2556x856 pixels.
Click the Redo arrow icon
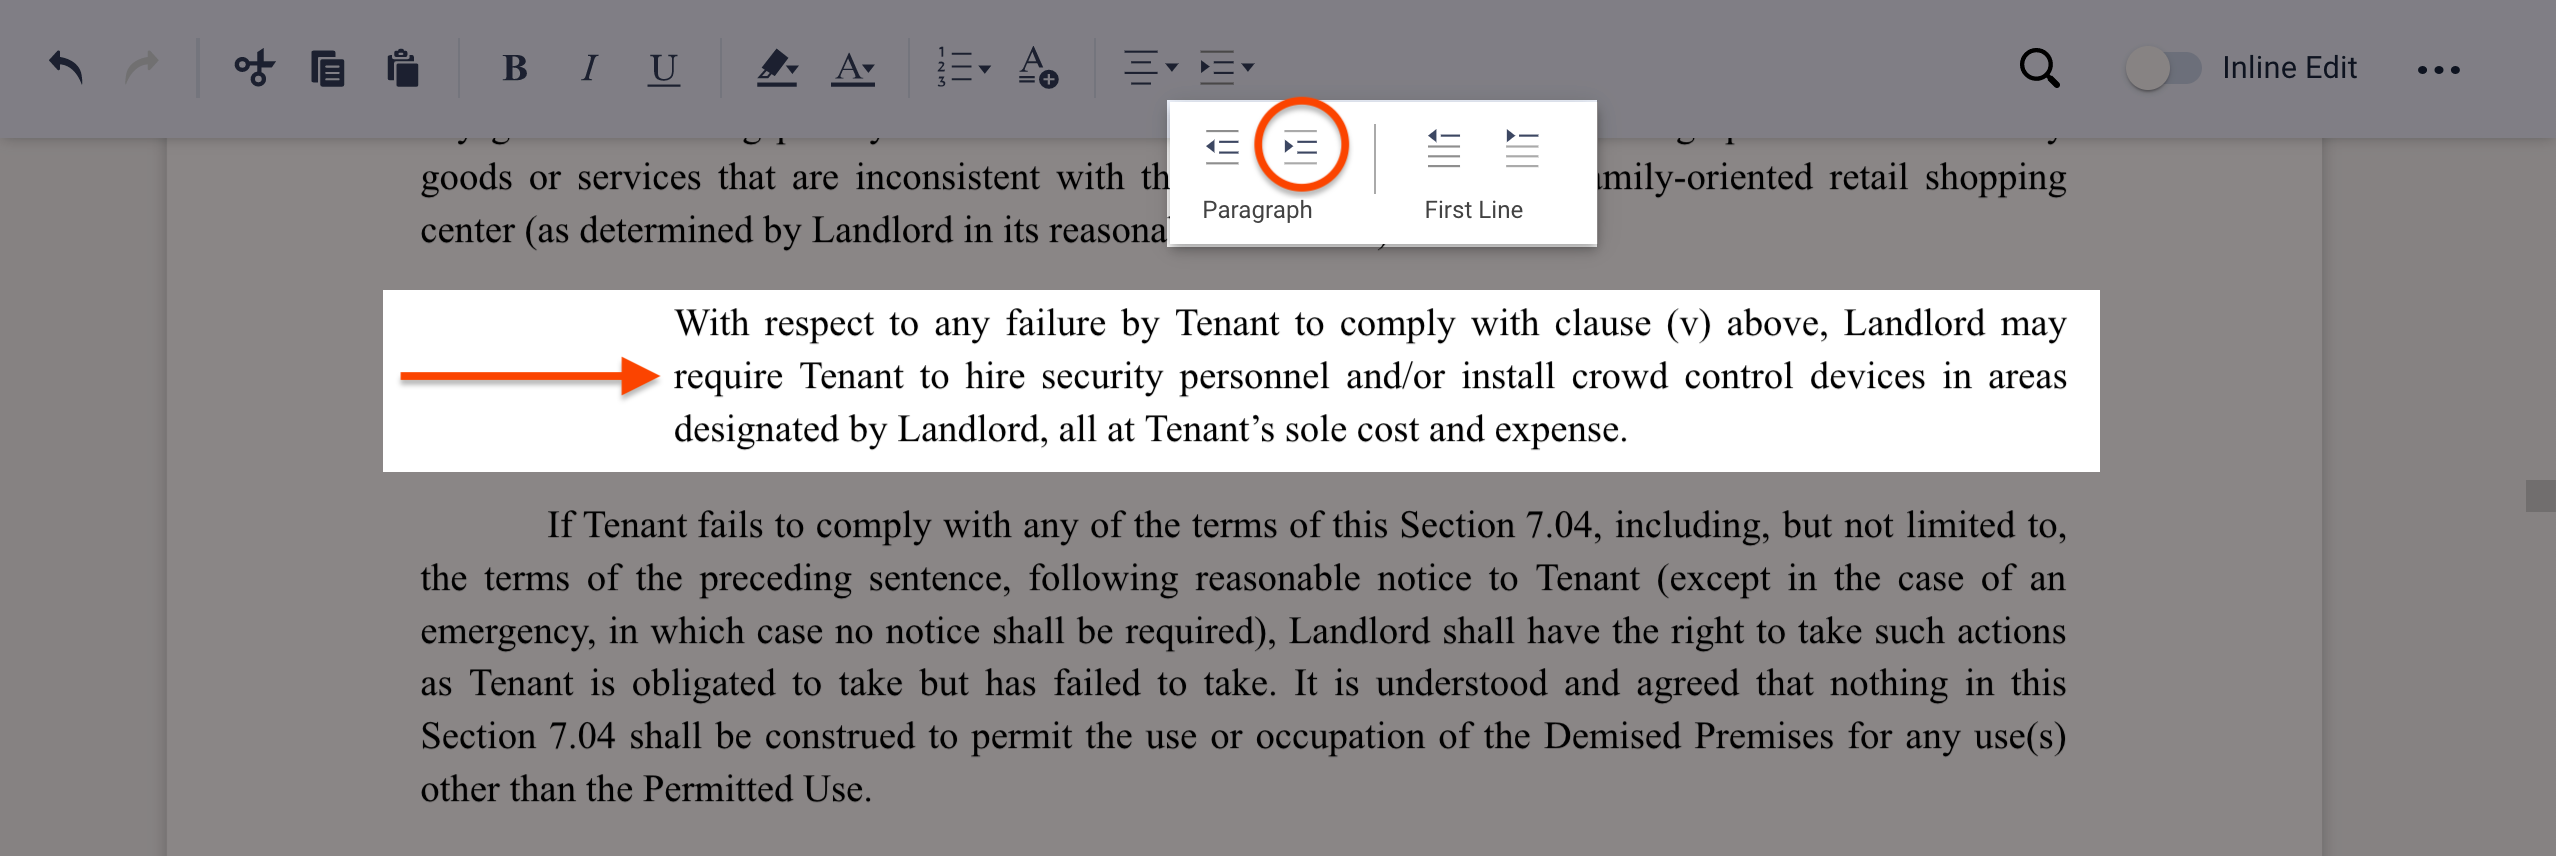click(x=141, y=68)
